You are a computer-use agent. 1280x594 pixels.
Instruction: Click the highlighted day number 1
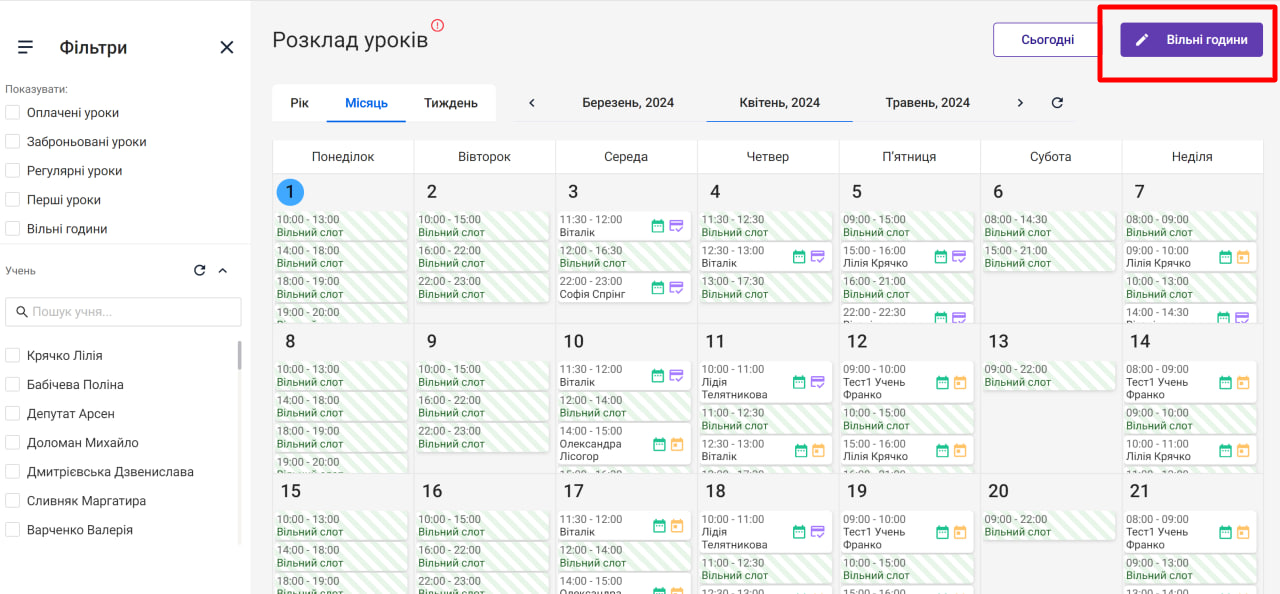pyautogui.click(x=290, y=192)
